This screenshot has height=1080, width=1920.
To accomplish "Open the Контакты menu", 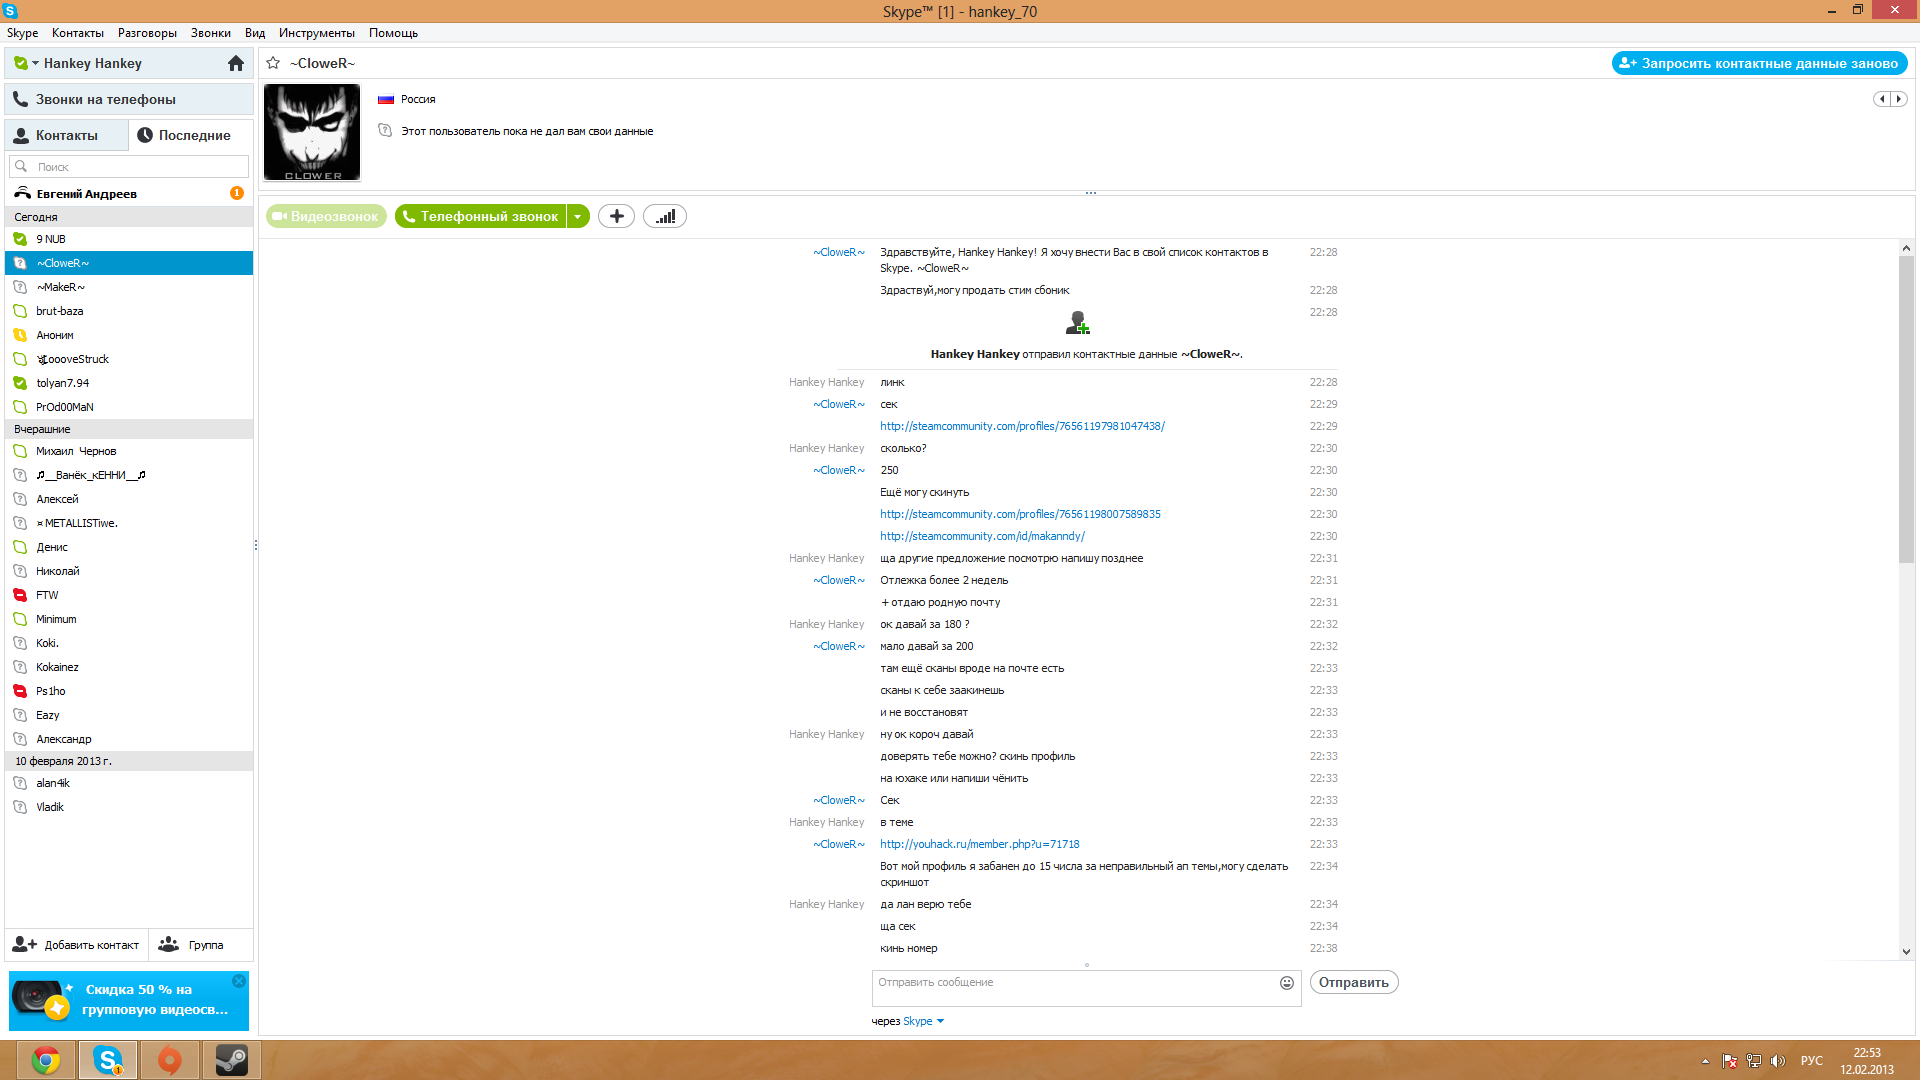I will 77,33.
